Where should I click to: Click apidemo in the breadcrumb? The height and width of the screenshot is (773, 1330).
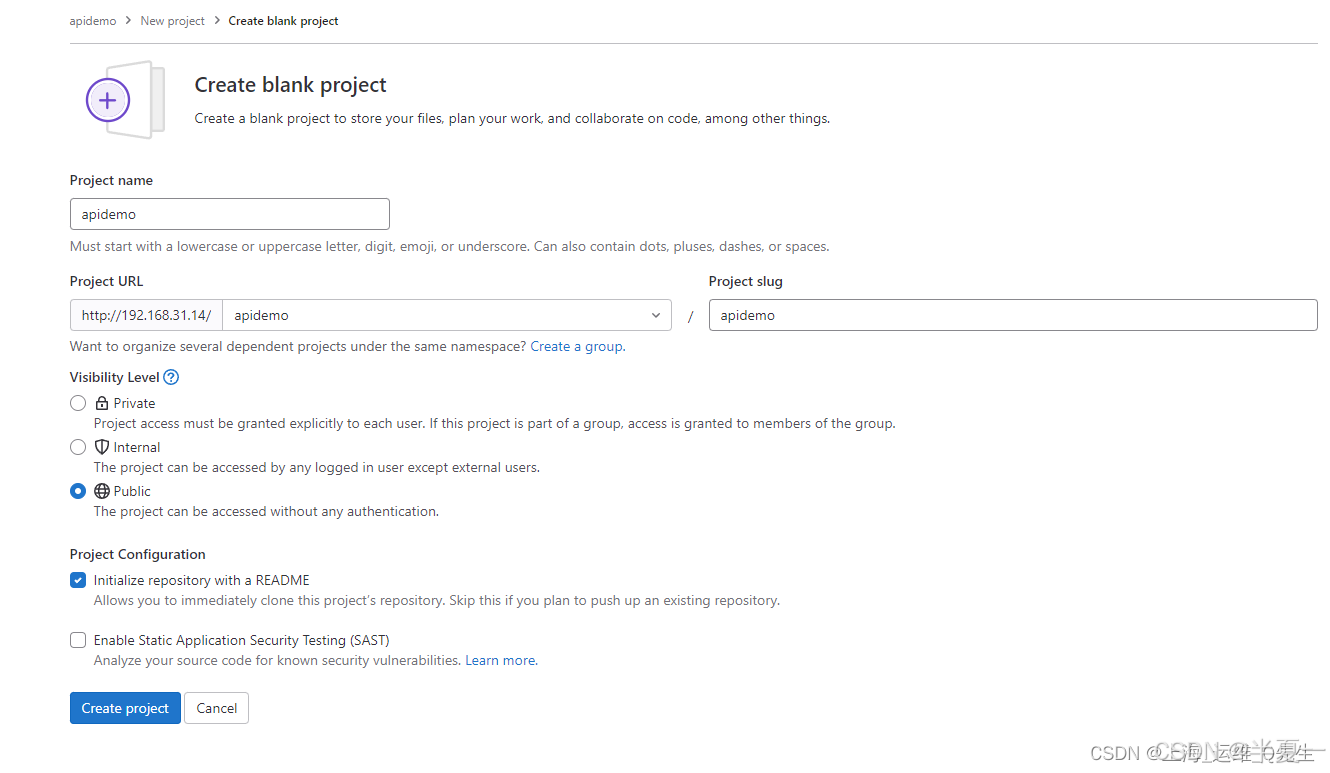(92, 20)
